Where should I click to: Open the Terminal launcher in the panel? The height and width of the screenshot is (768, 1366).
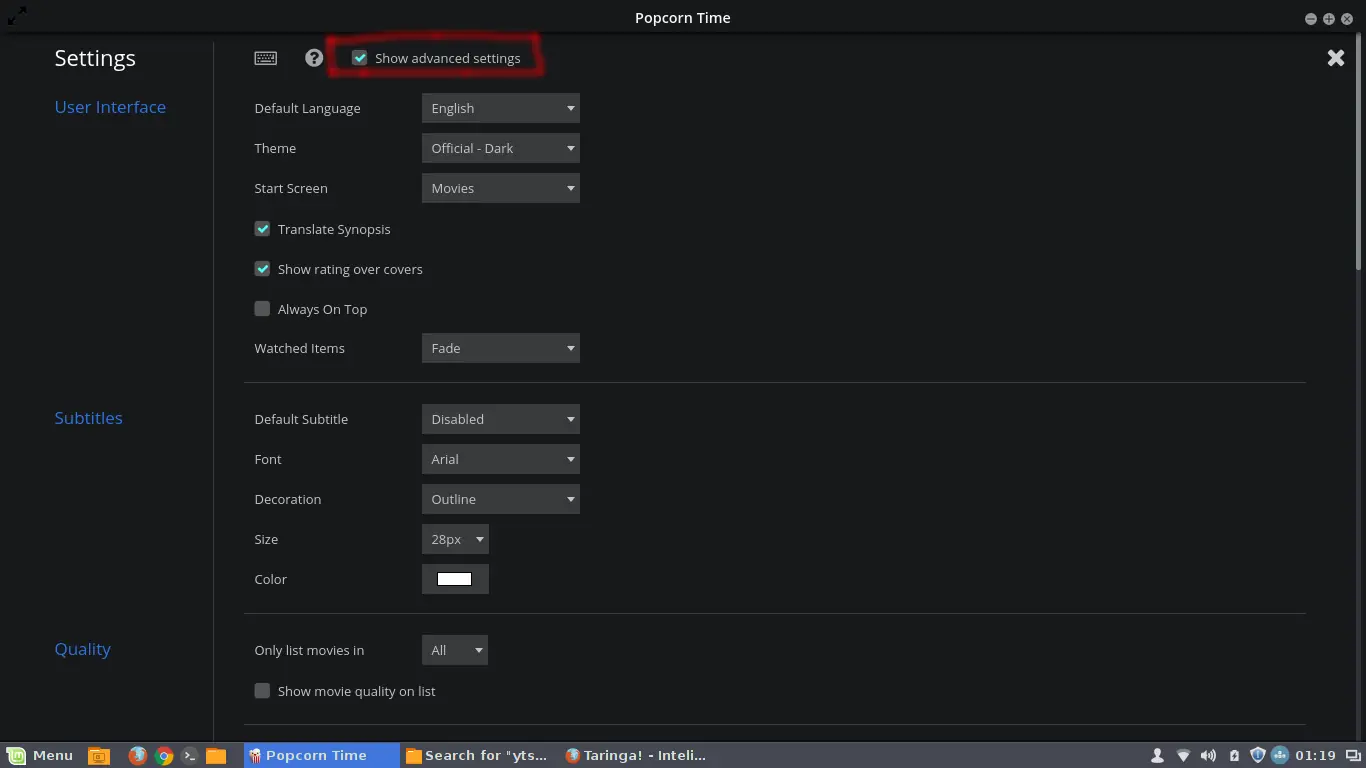coord(190,756)
